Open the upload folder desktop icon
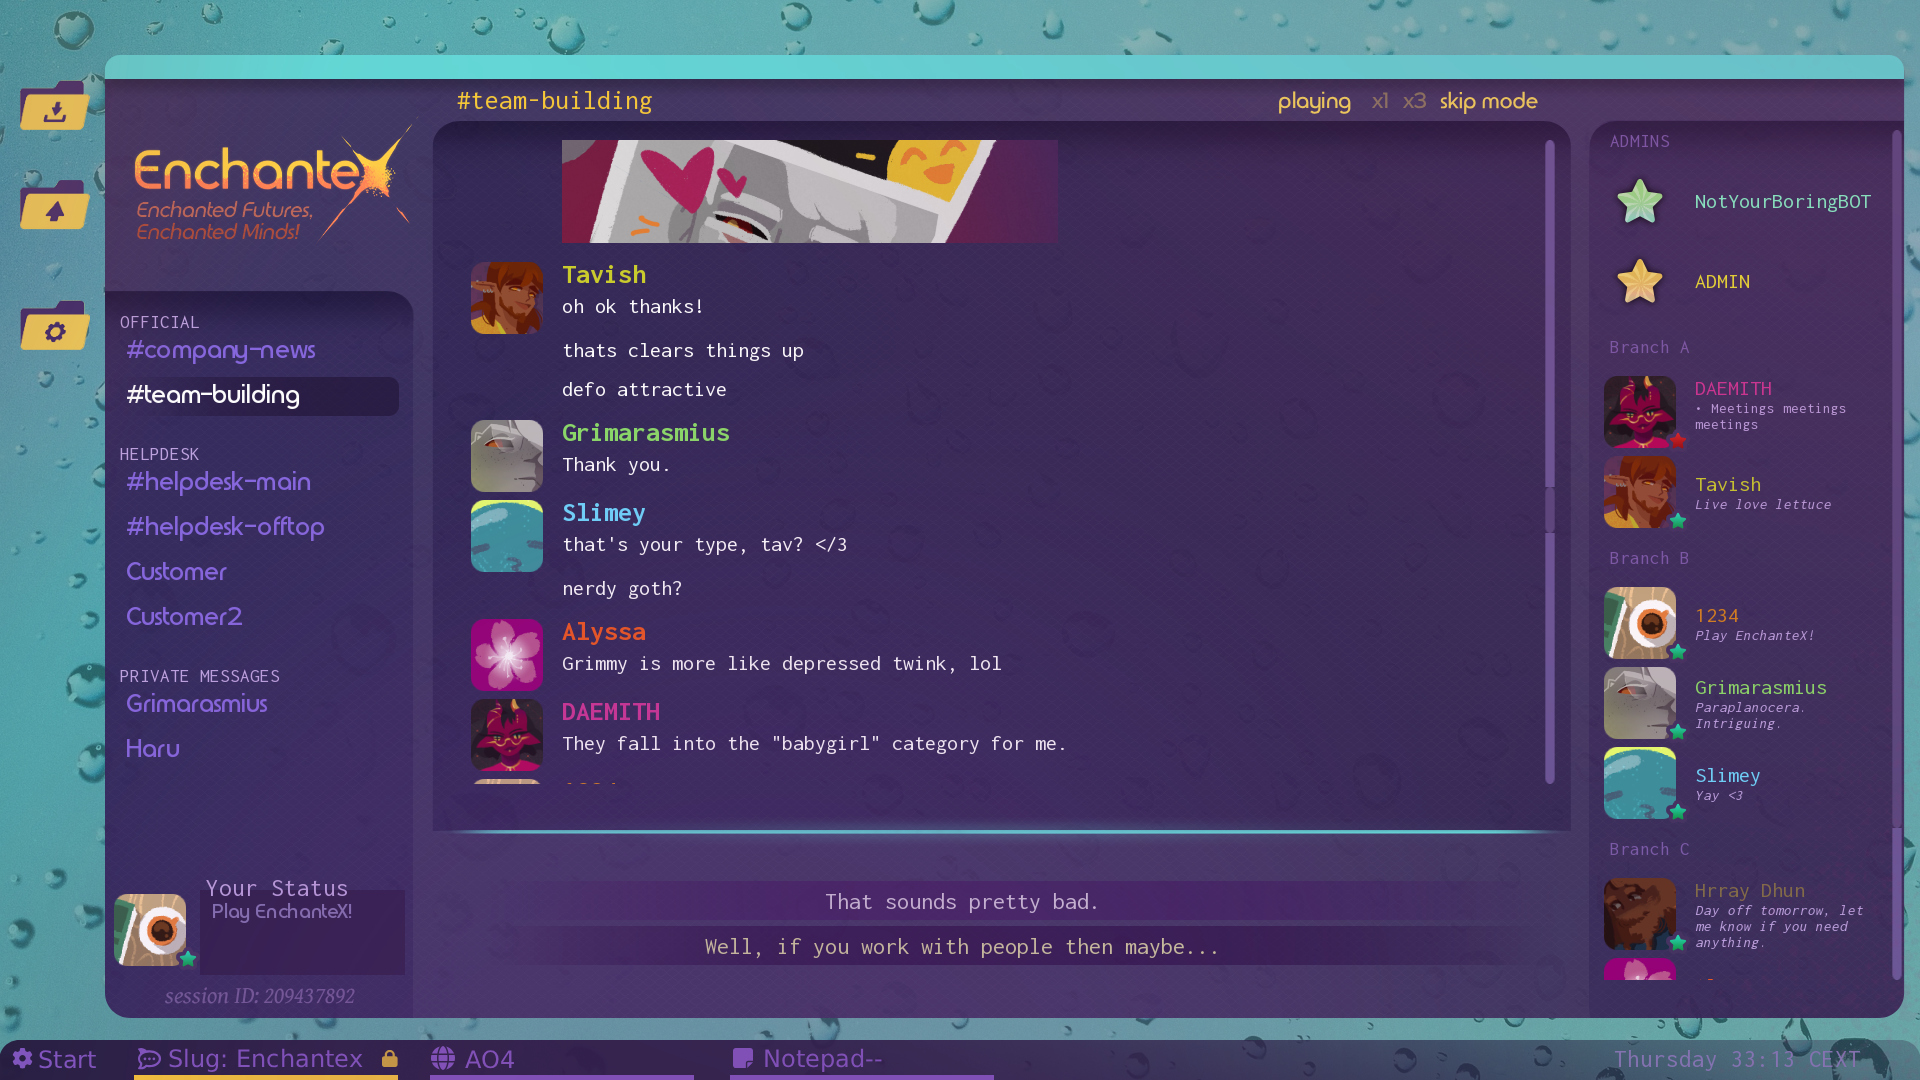The height and width of the screenshot is (1080, 1920). tap(55, 205)
